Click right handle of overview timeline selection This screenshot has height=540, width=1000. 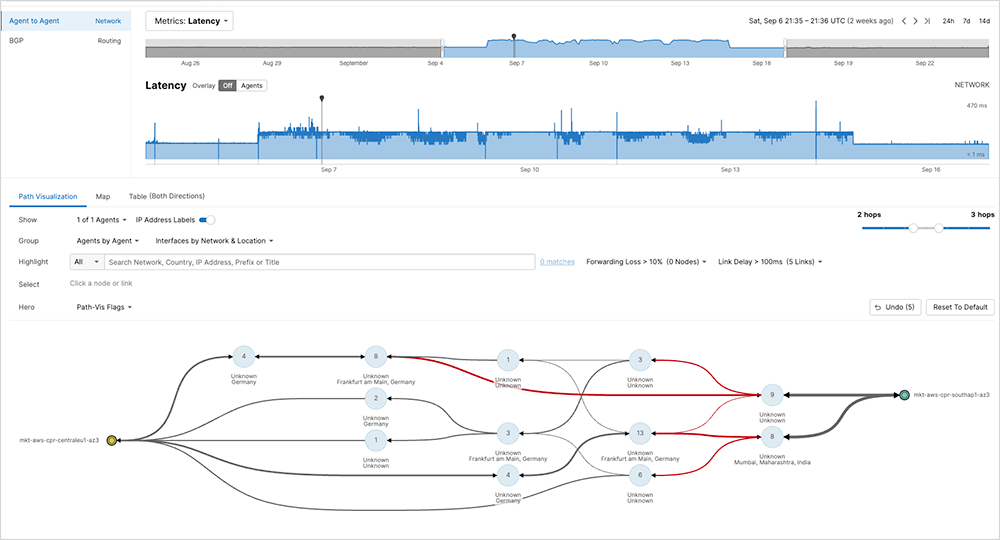coord(786,48)
